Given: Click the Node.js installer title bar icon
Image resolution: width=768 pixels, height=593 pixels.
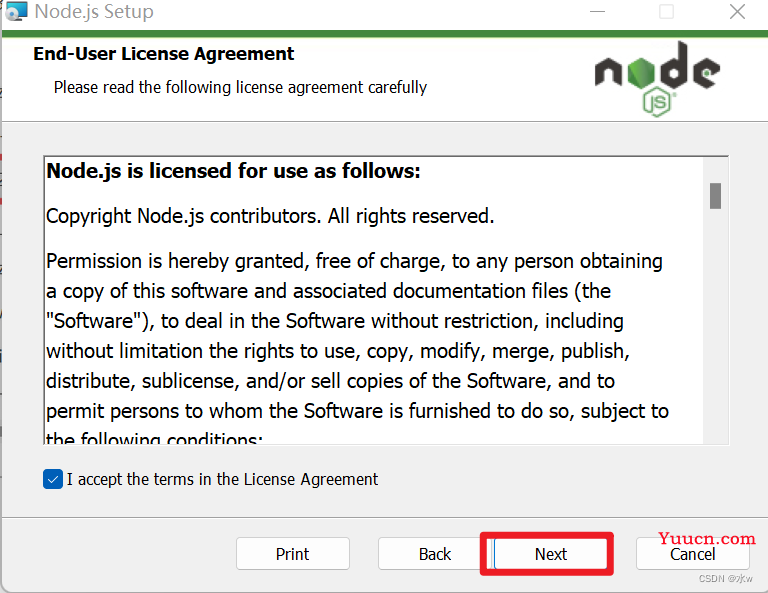Looking at the screenshot, I should (x=16, y=11).
